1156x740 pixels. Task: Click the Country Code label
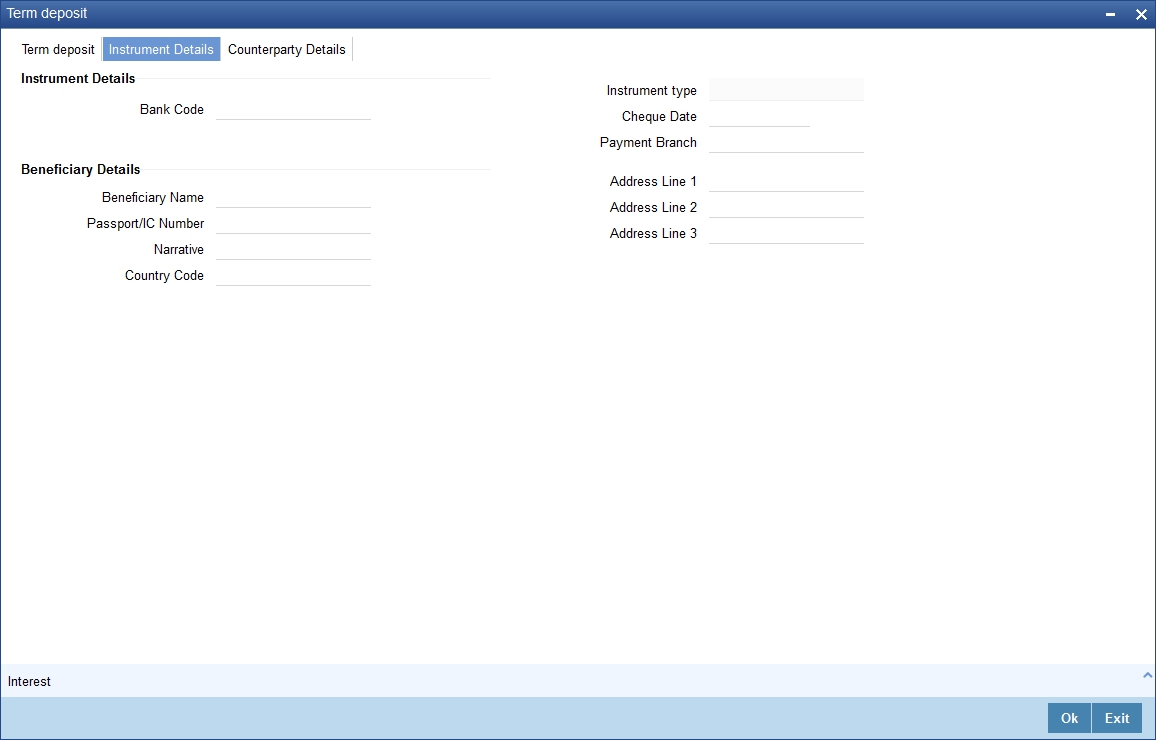click(x=164, y=275)
